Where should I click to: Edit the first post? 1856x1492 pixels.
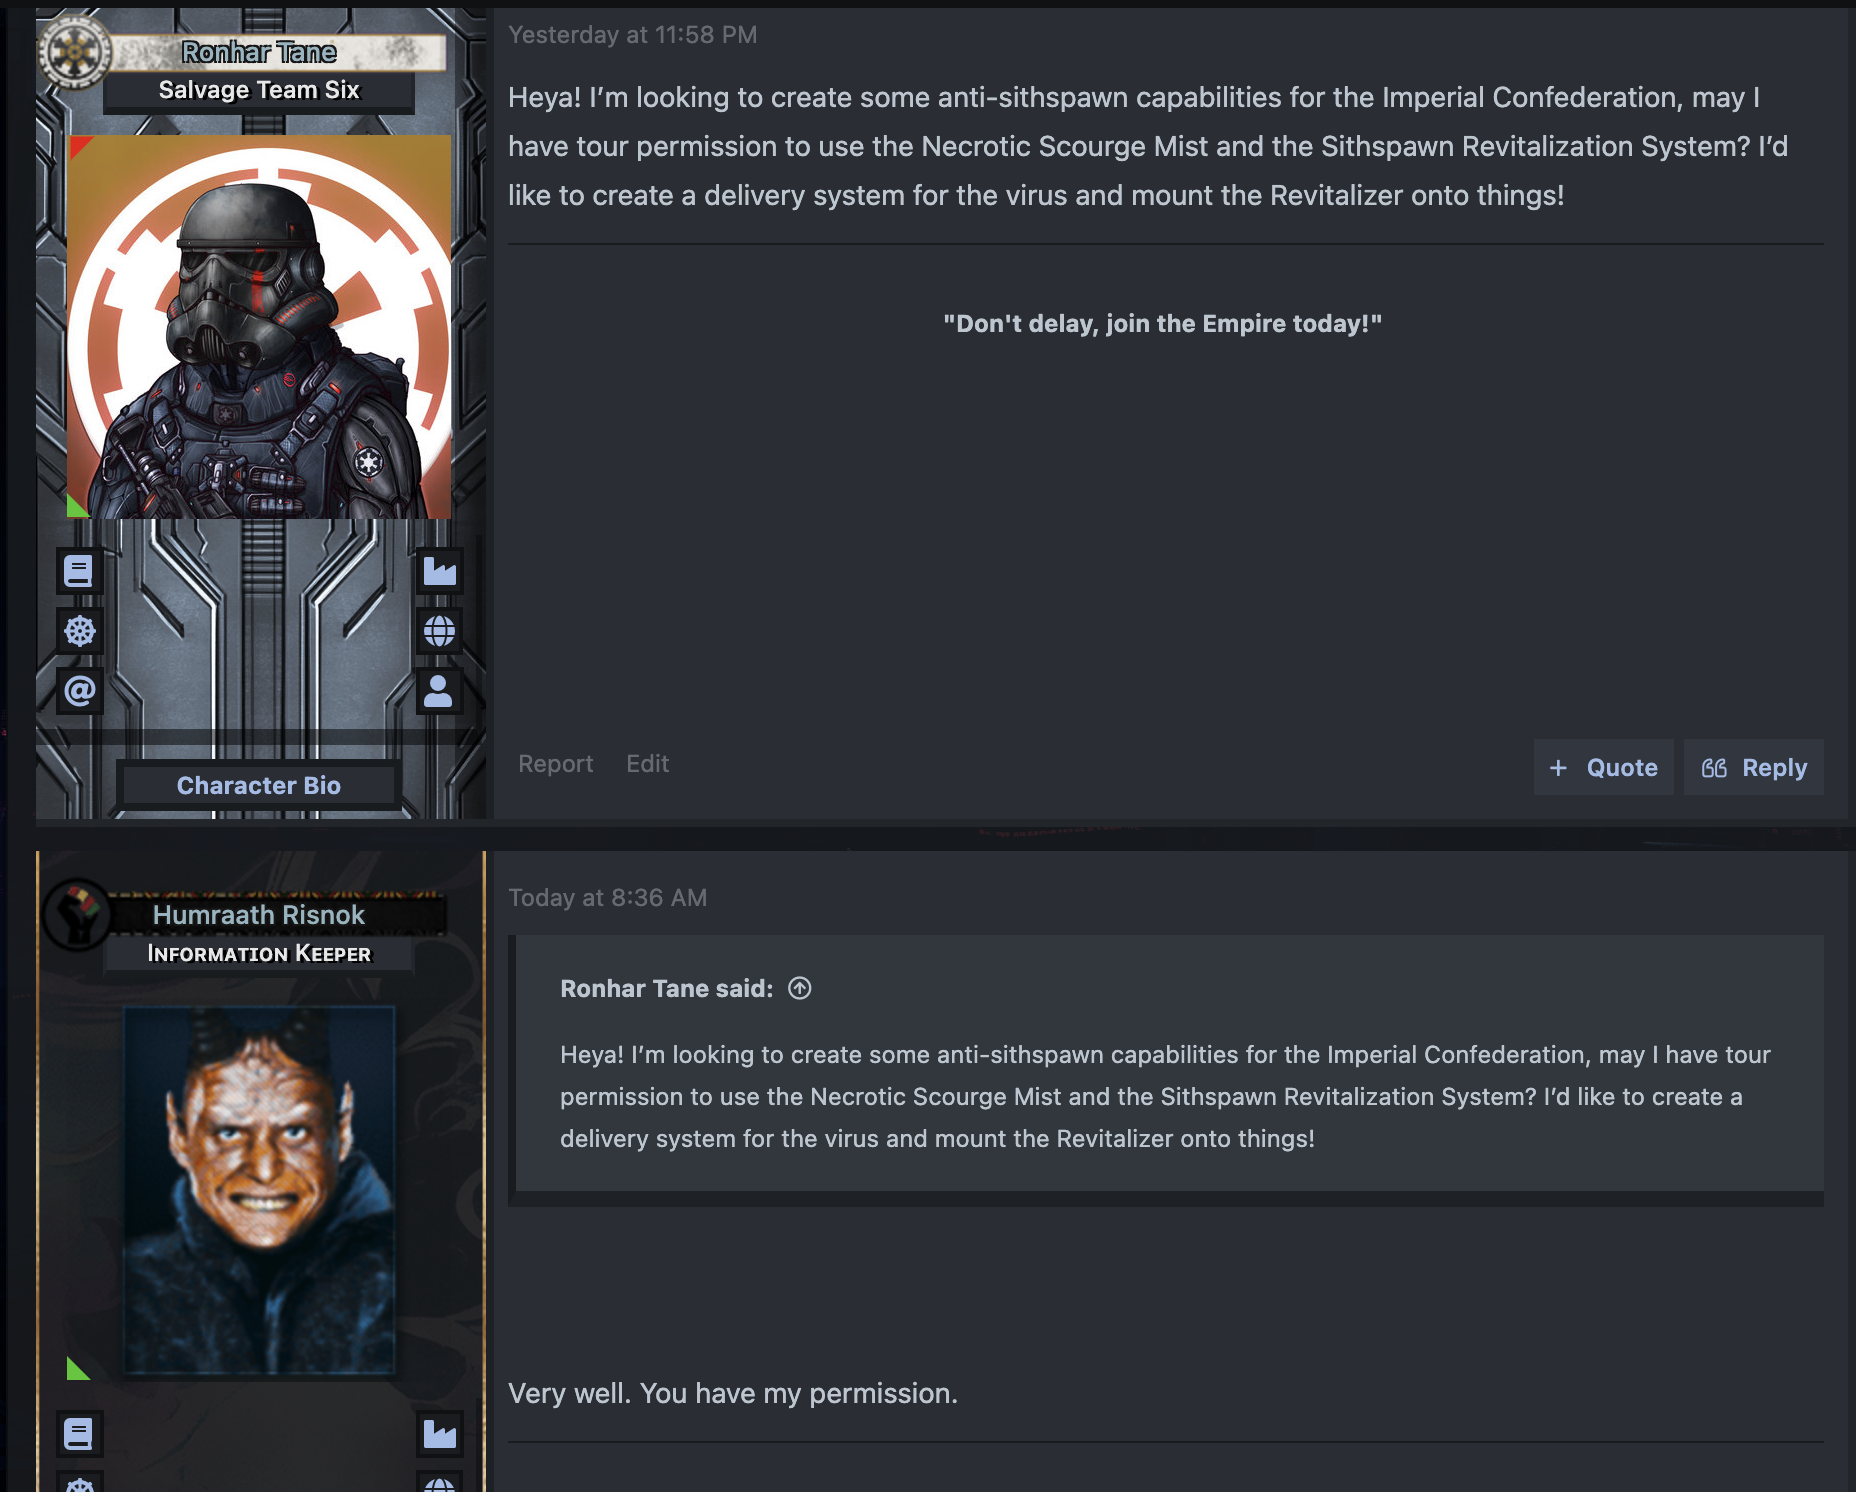(x=647, y=763)
